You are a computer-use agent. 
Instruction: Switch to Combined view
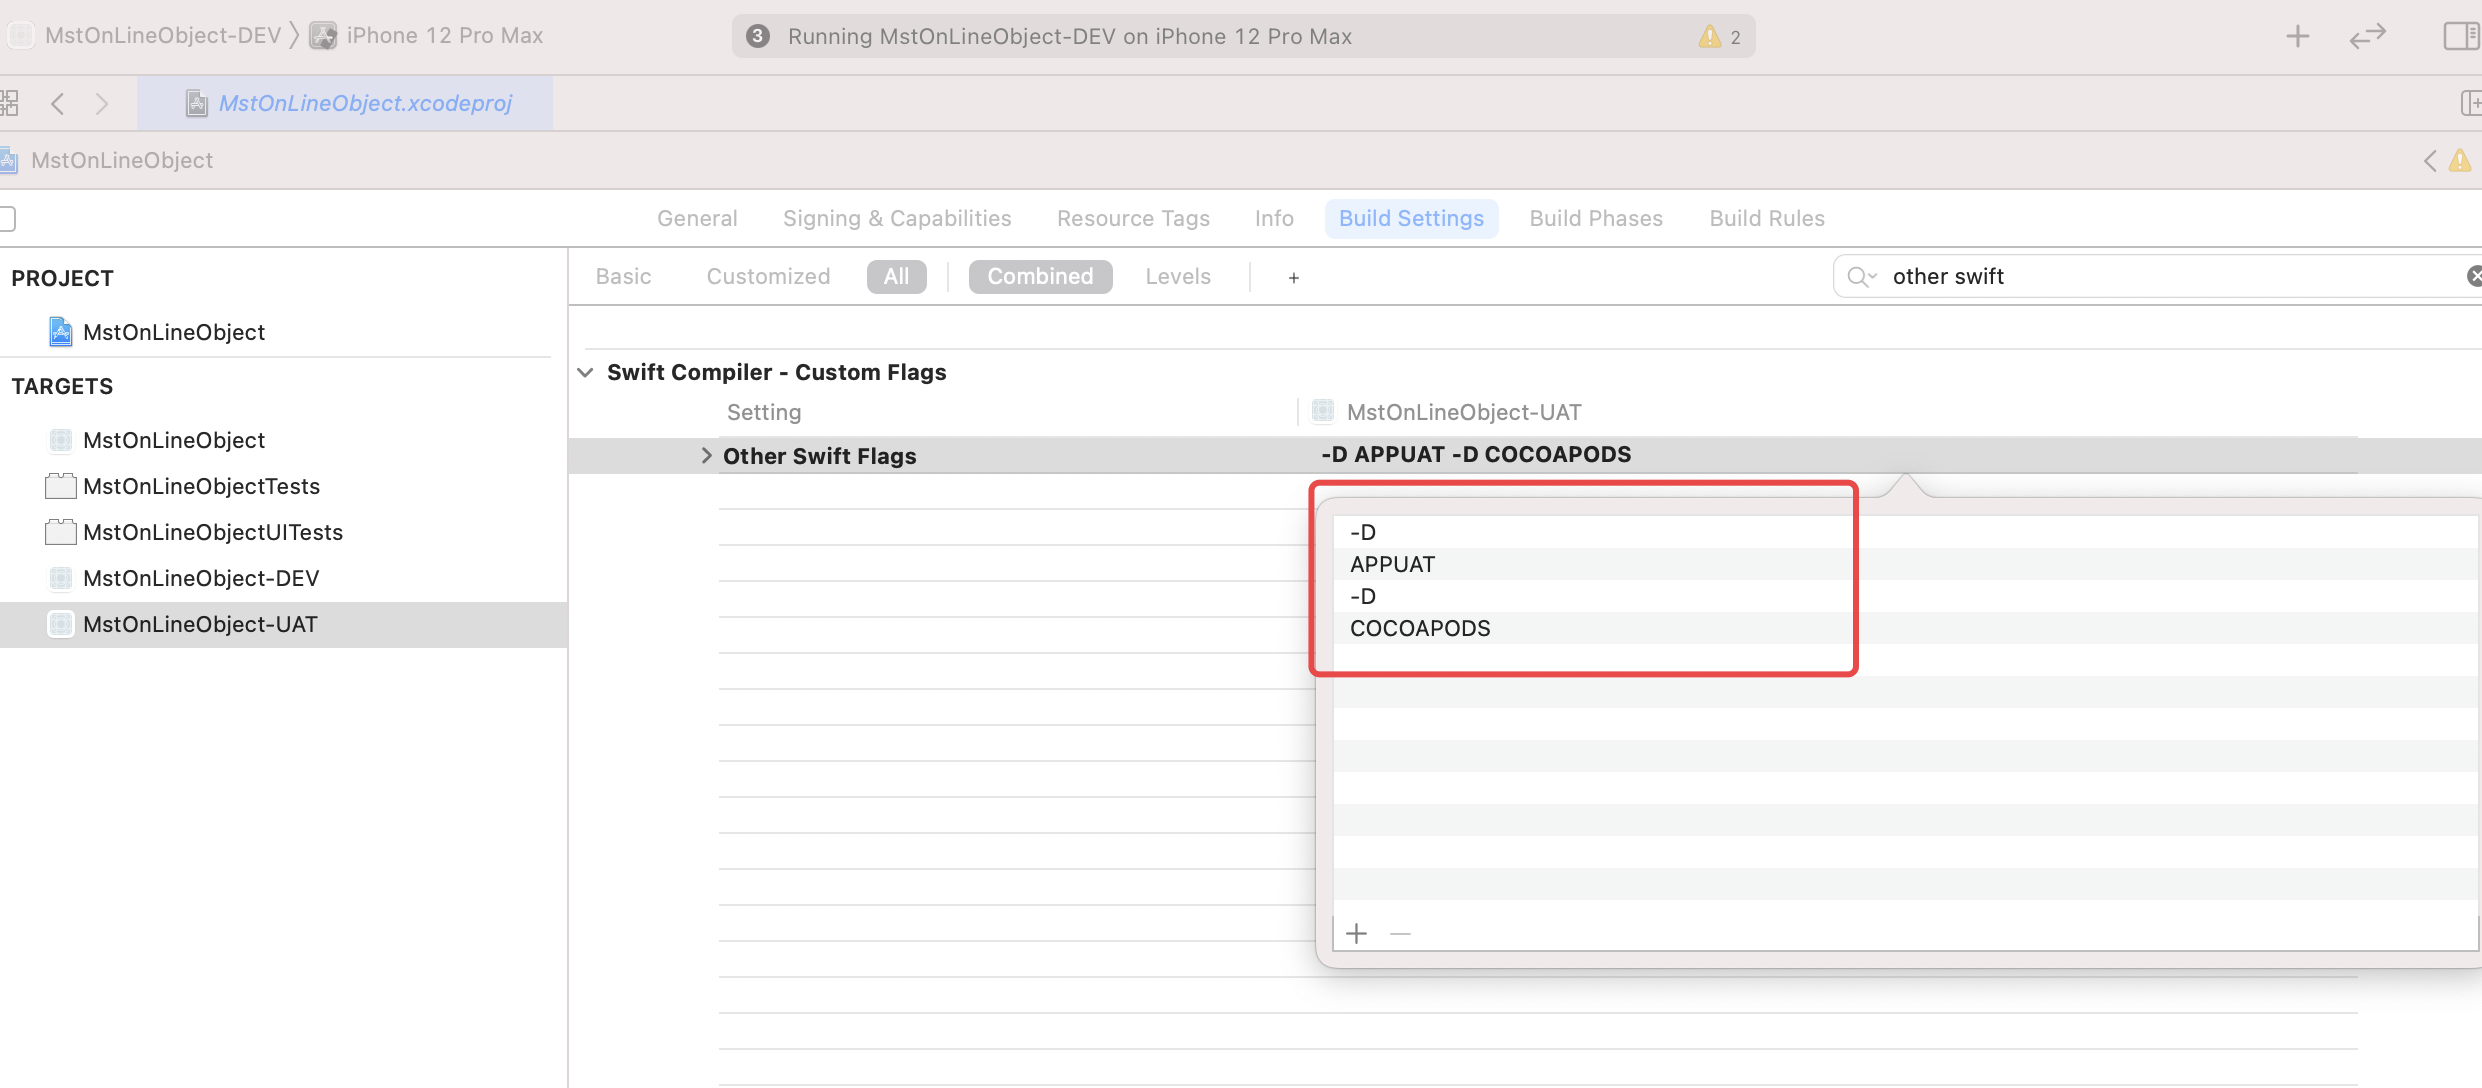1040,276
